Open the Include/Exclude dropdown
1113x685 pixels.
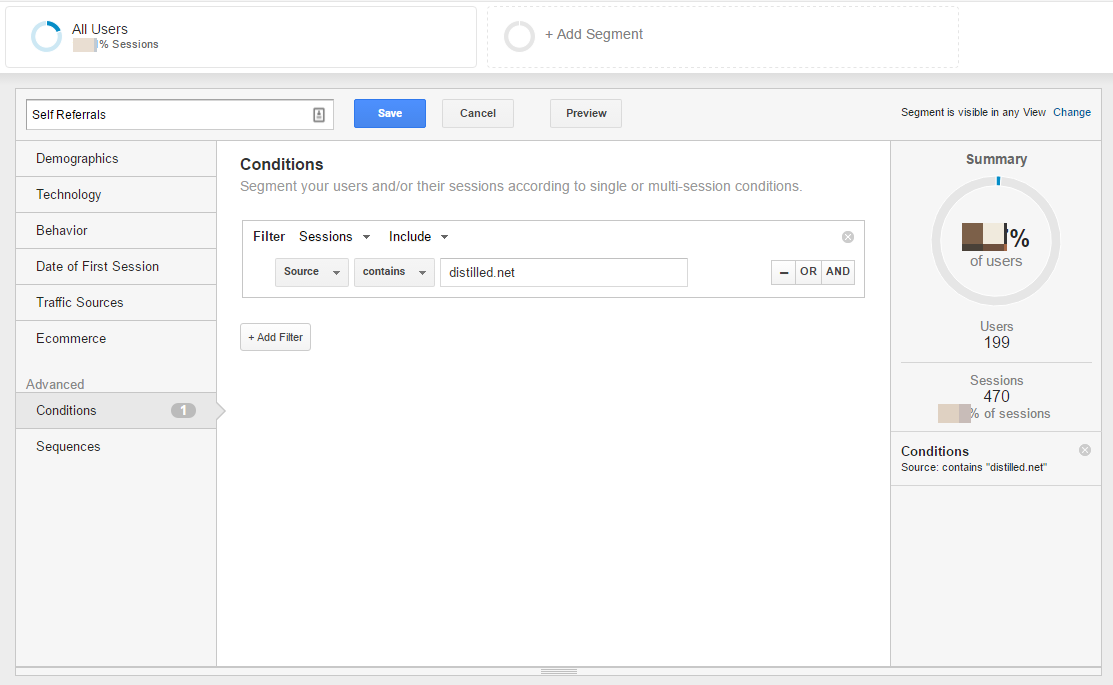pos(418,237)
